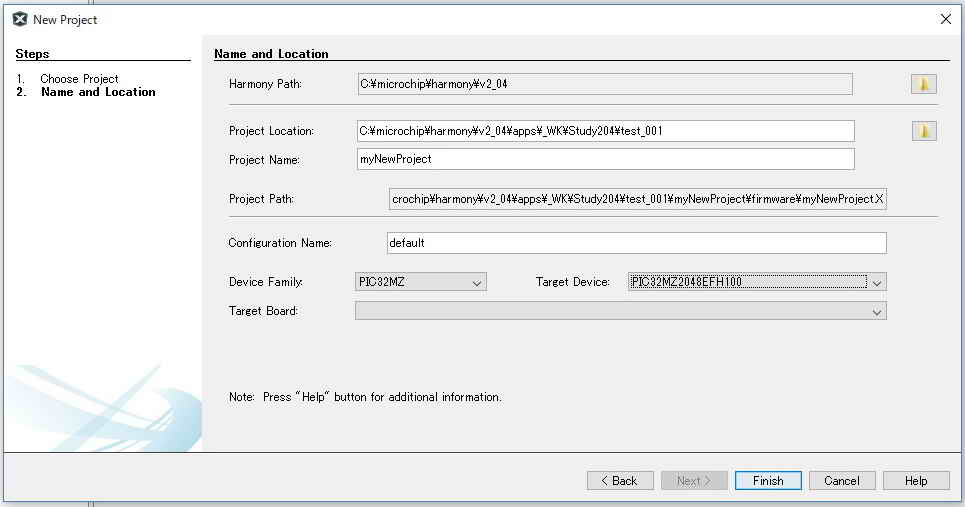Browse for Harmony Path folder icon
This screenshot has width=965, height=507.
pyautogui.click(x=923, y=84)
